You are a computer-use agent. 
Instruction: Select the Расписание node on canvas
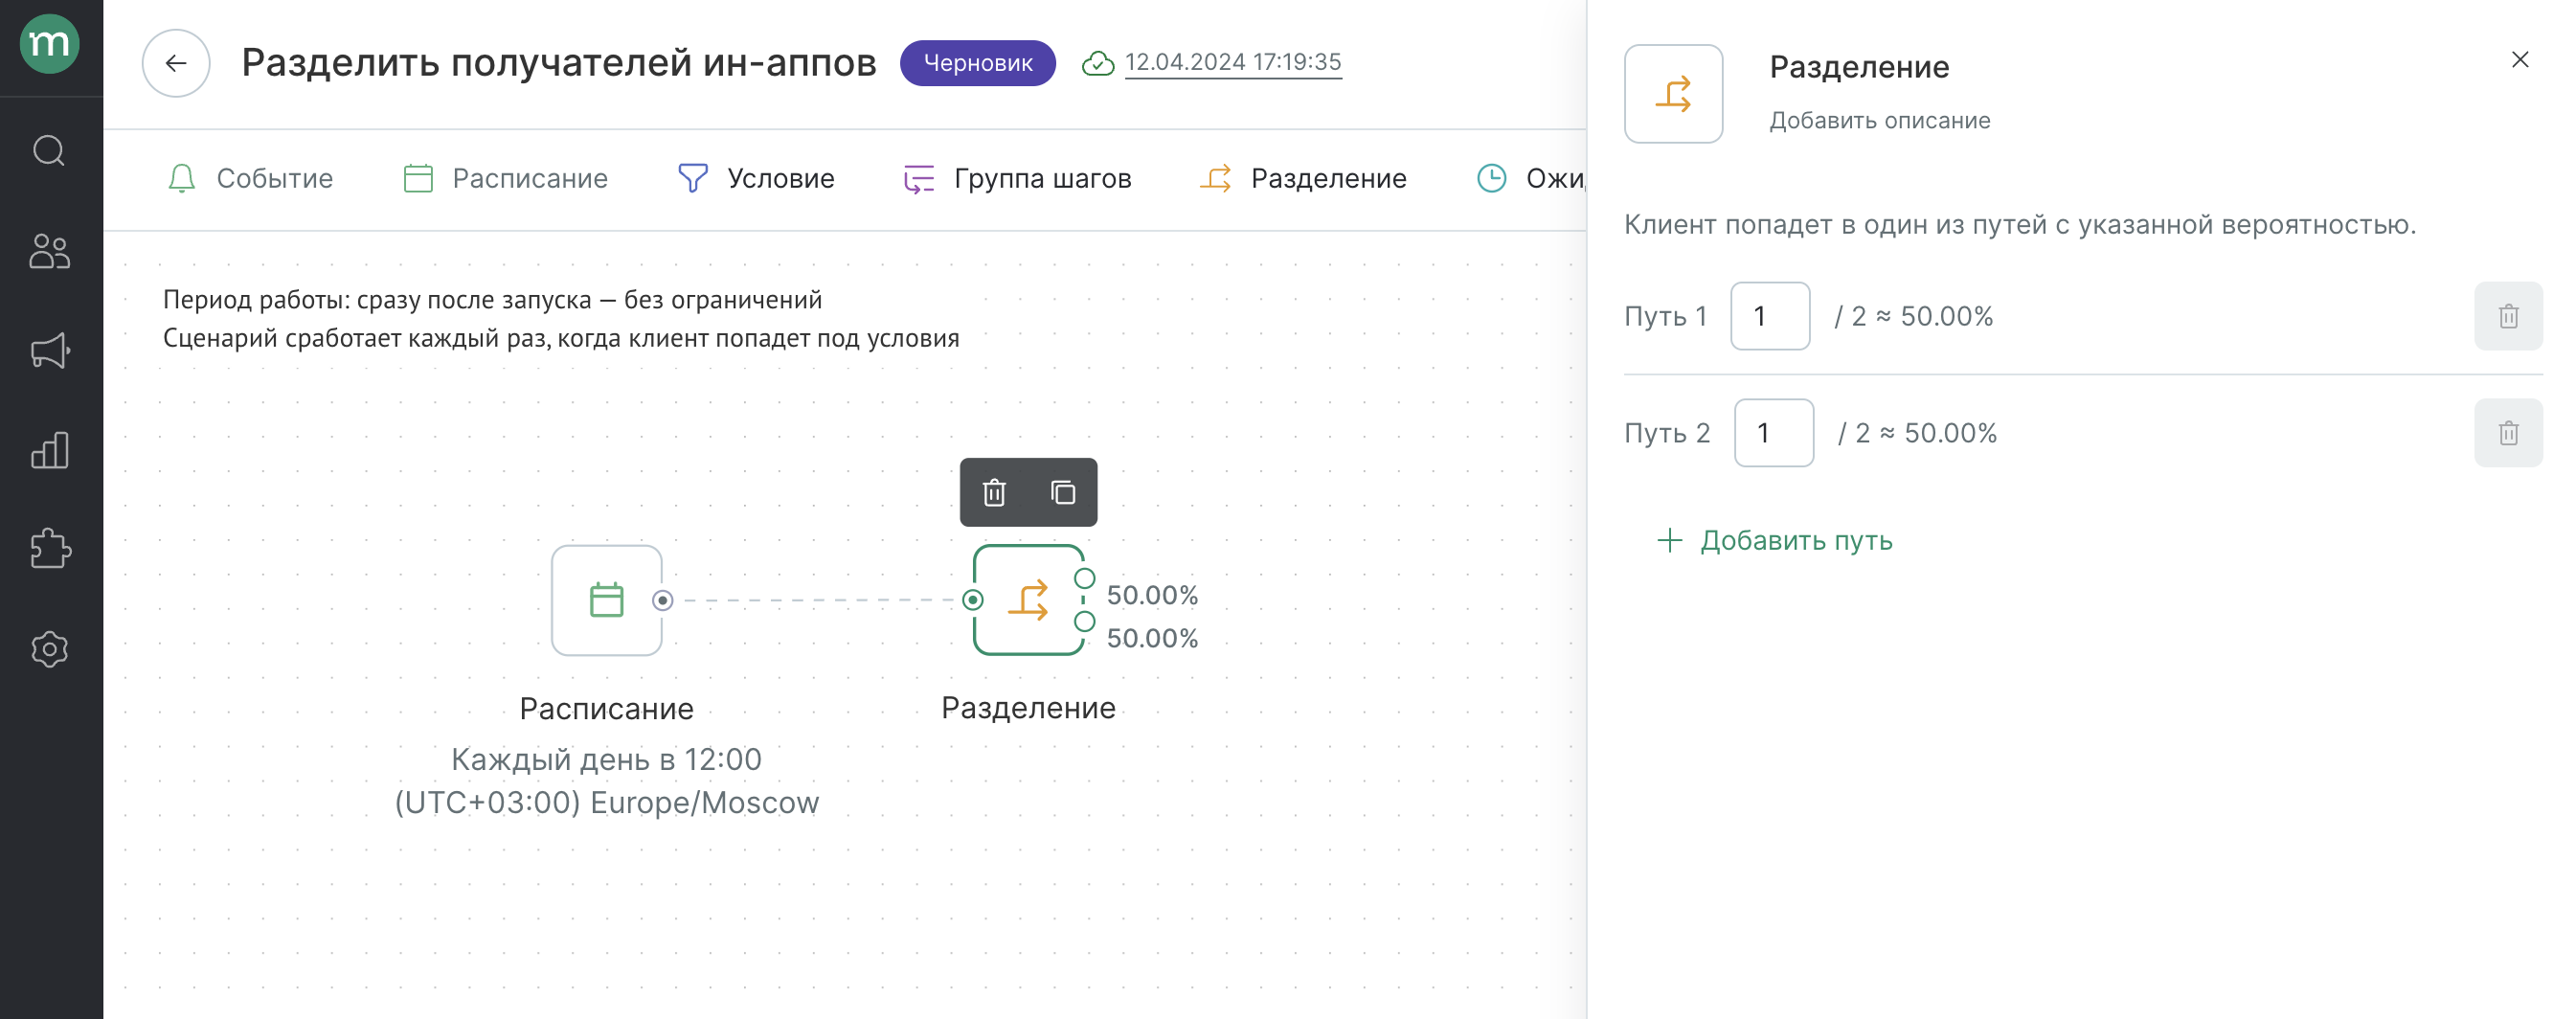click(x=607, y=600)
